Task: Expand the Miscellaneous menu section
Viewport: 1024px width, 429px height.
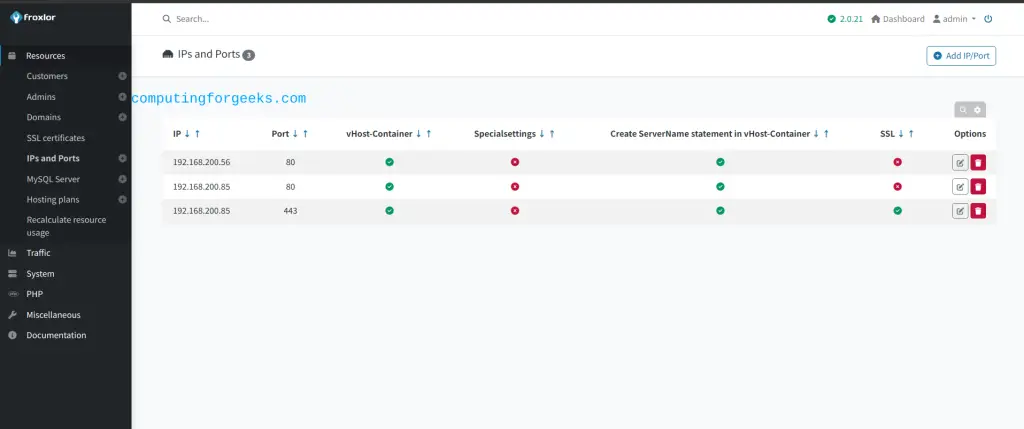Action: 53,315
